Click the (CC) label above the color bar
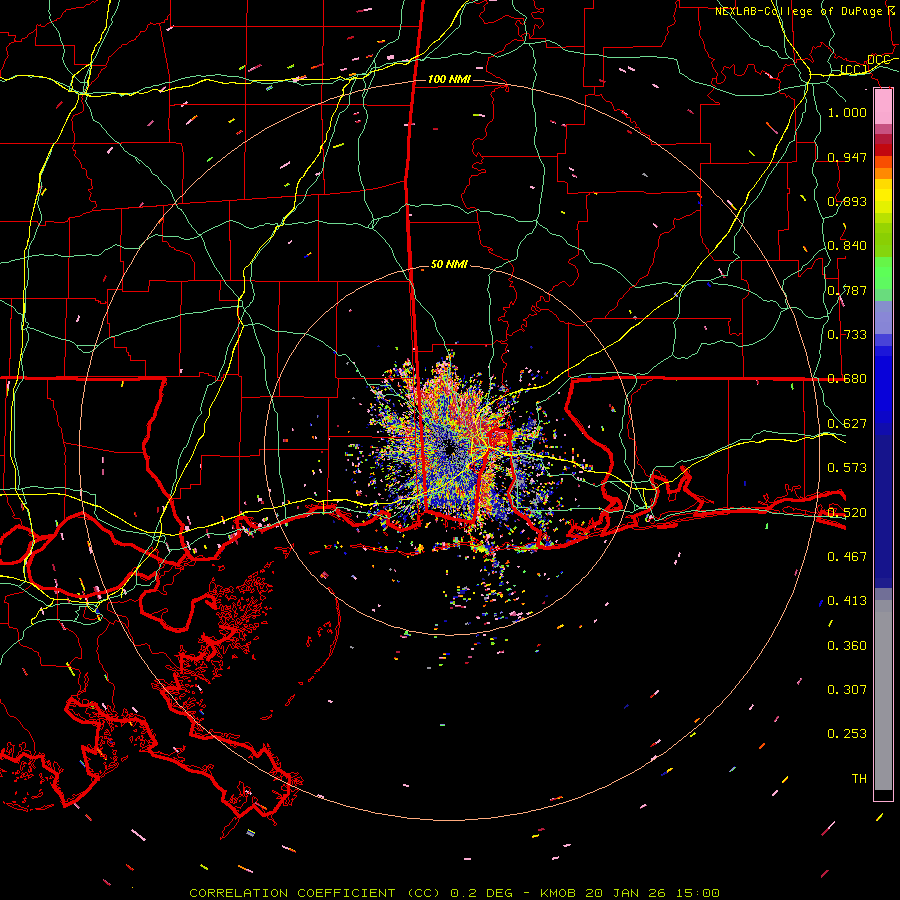Viewport: 900px width, 900px height. pos(853,70)
